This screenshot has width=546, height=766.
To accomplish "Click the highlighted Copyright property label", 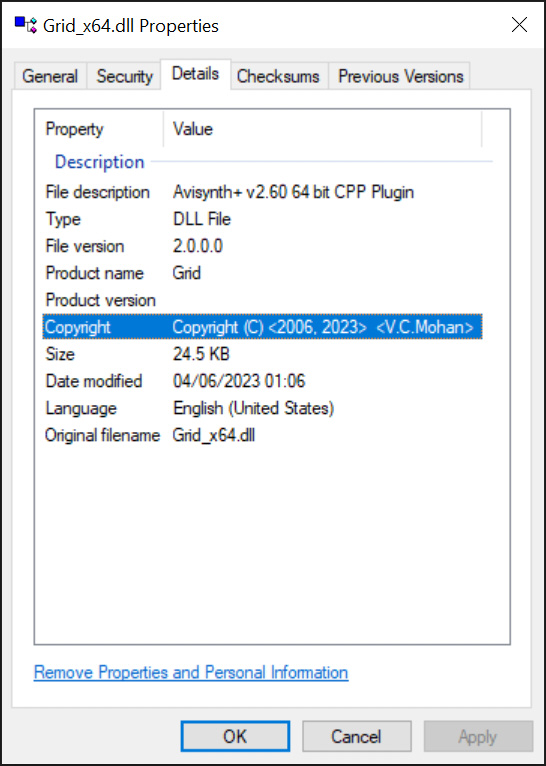I will pos(78,327).
